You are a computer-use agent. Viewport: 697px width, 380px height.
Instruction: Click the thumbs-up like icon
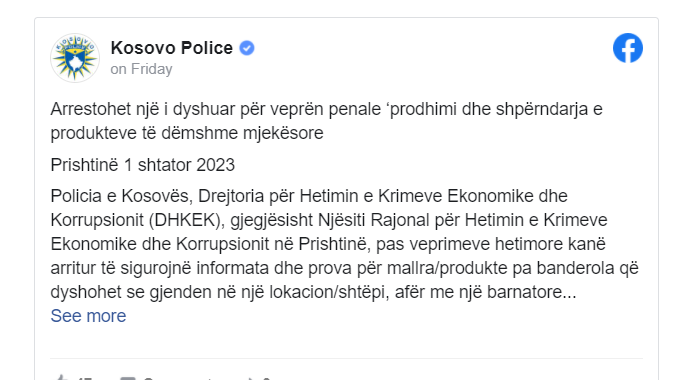(61, 377)
